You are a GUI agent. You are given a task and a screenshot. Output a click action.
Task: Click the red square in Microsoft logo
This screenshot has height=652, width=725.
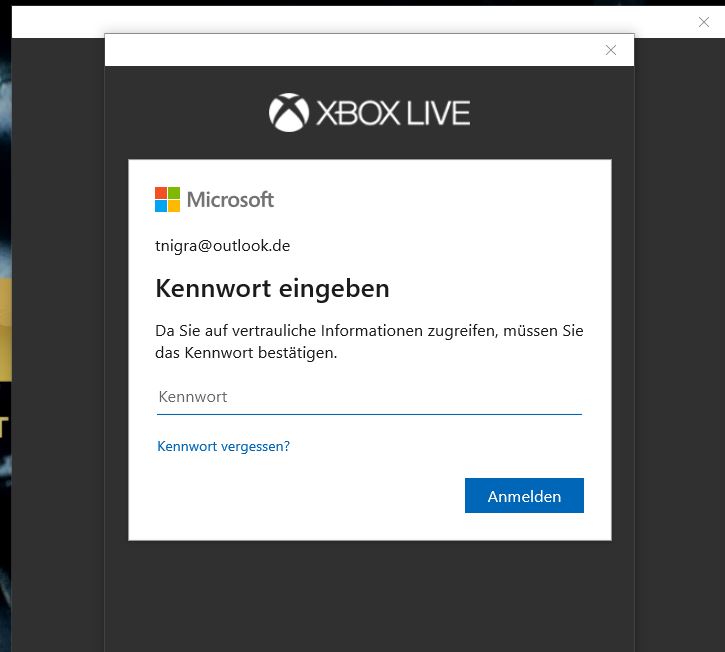(161, 193)
